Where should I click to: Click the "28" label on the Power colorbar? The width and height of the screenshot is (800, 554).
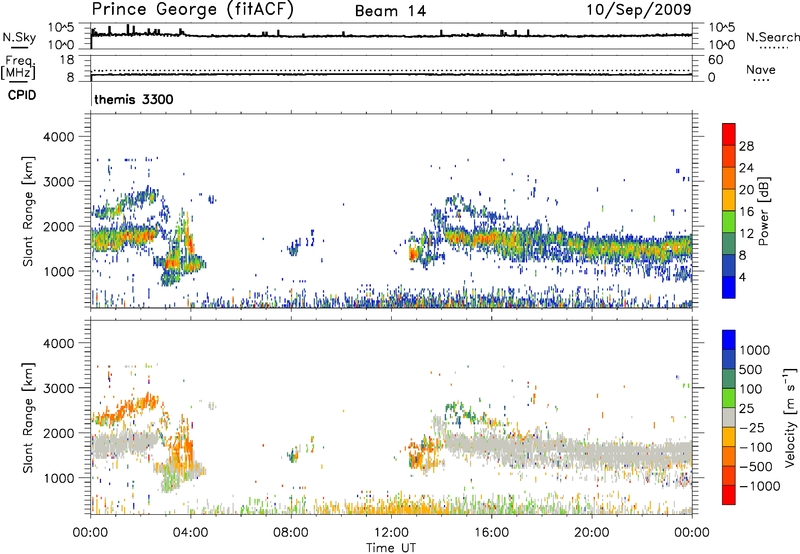tap(746, 146)
